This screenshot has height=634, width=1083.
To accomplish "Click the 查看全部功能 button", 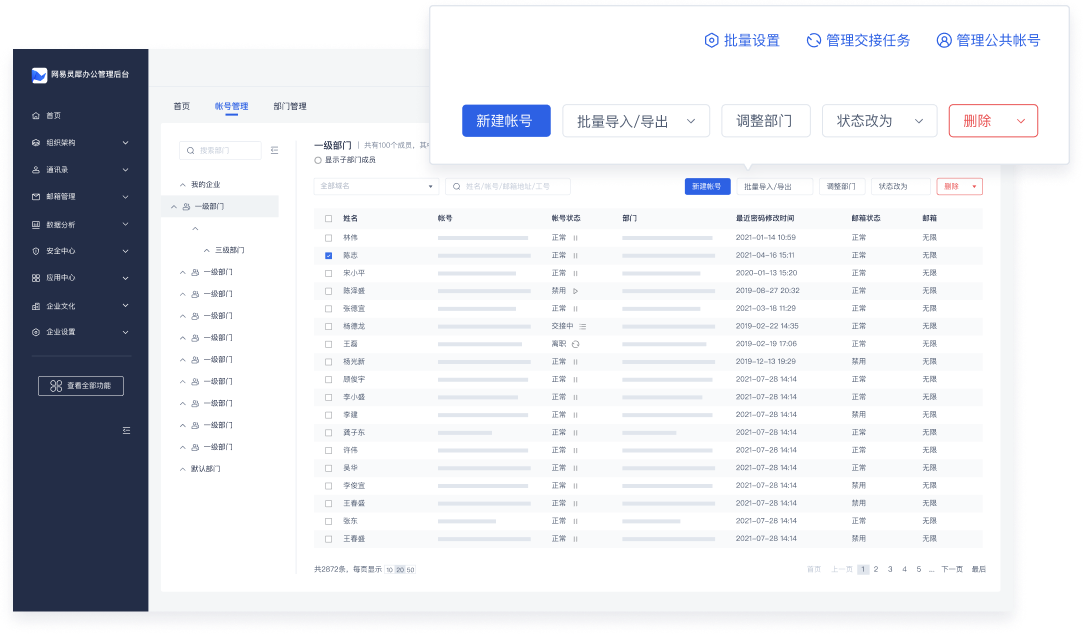I will tap(81, 386).
